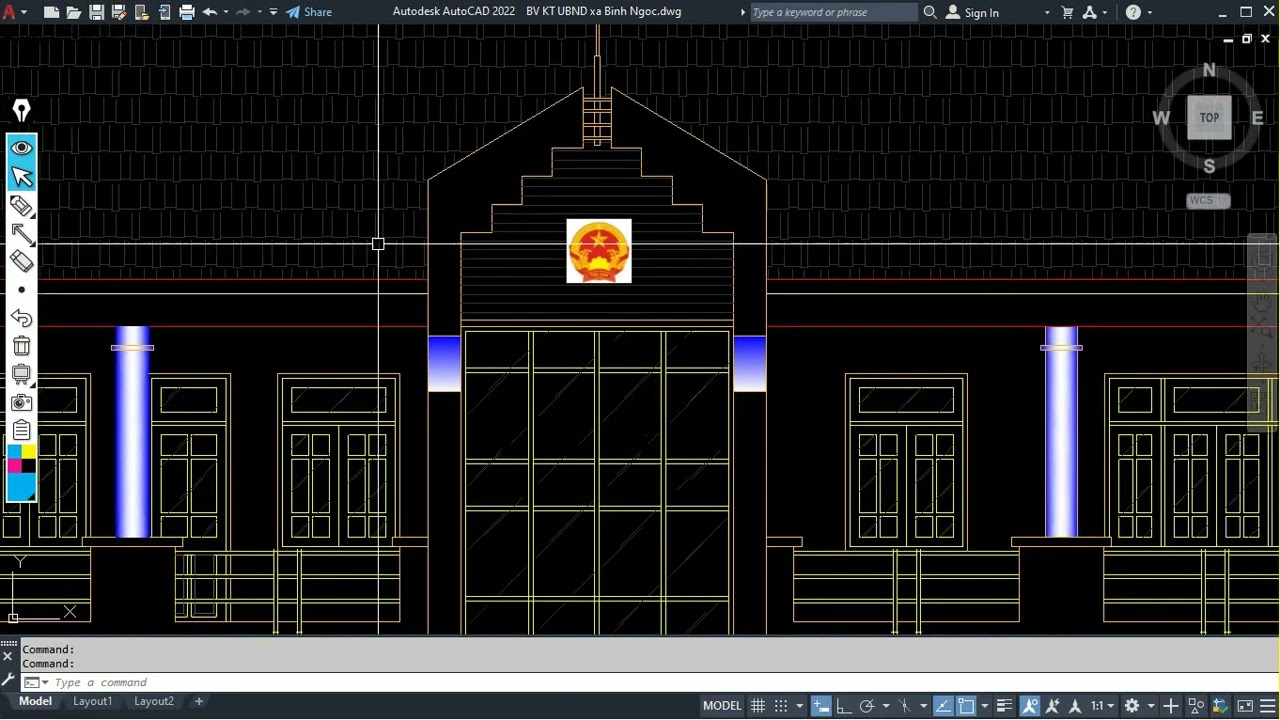The image size is (1280, 720).
Task: Open the annotation scale 1:1 dropdown
Action: [1103, 706]
